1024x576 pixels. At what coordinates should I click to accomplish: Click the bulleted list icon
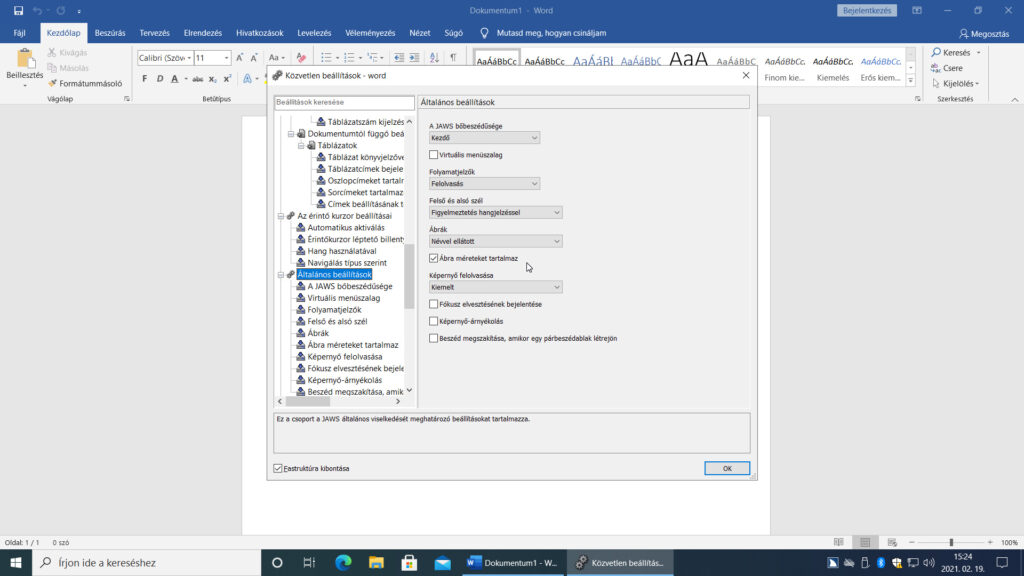[326, 58]
